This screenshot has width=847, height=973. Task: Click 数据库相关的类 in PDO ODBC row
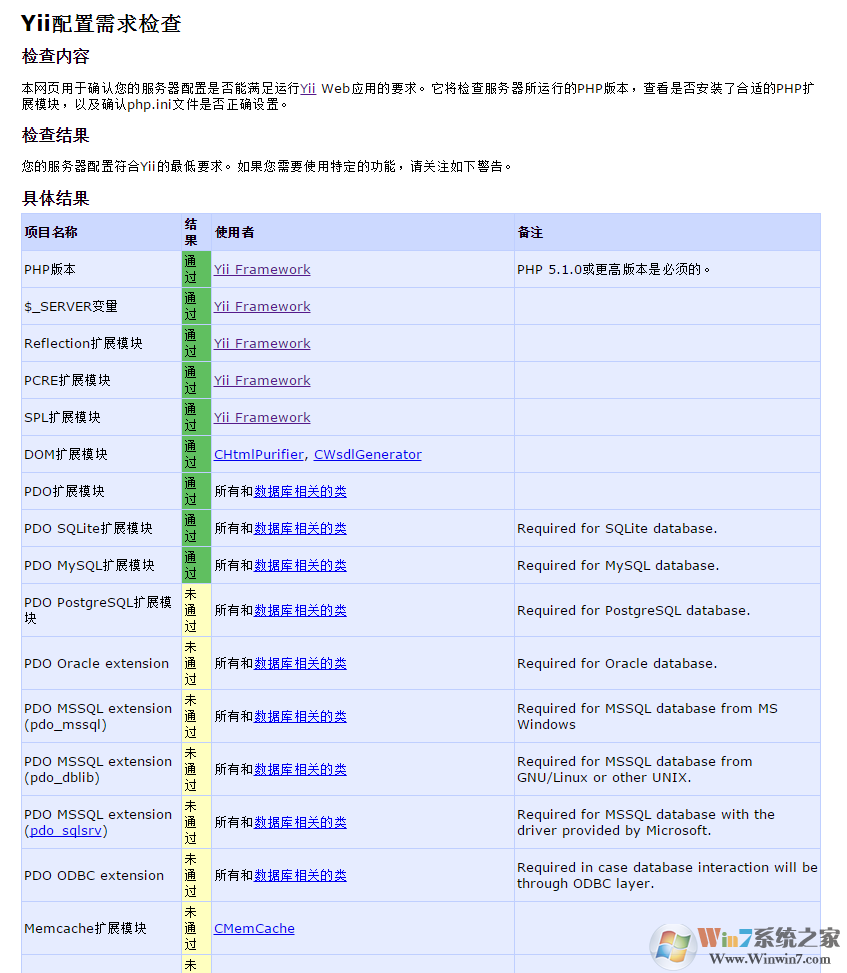coord(299,875)
